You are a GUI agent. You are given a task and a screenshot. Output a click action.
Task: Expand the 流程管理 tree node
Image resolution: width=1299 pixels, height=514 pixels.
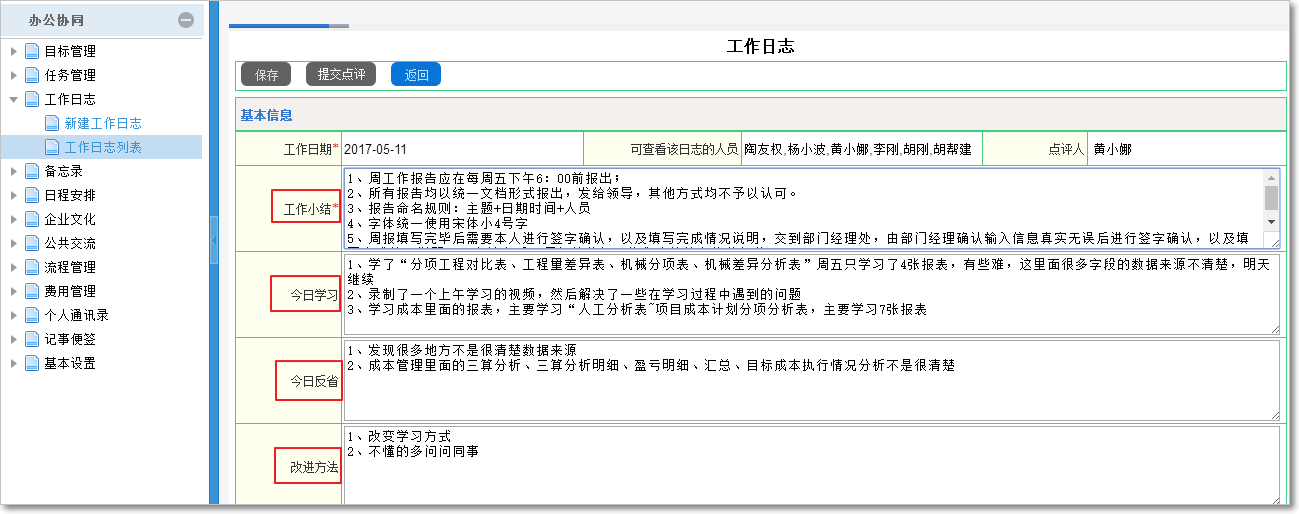coord(13,267)
